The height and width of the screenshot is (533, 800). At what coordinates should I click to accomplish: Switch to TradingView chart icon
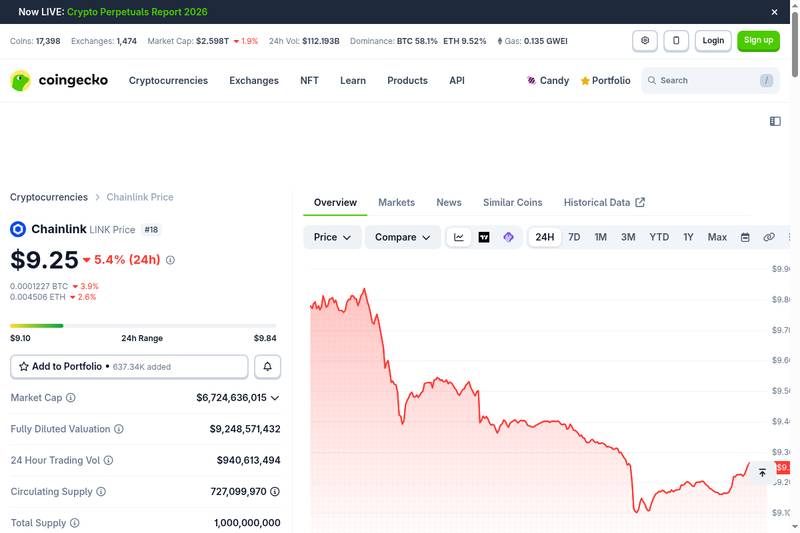pos(484,237)
